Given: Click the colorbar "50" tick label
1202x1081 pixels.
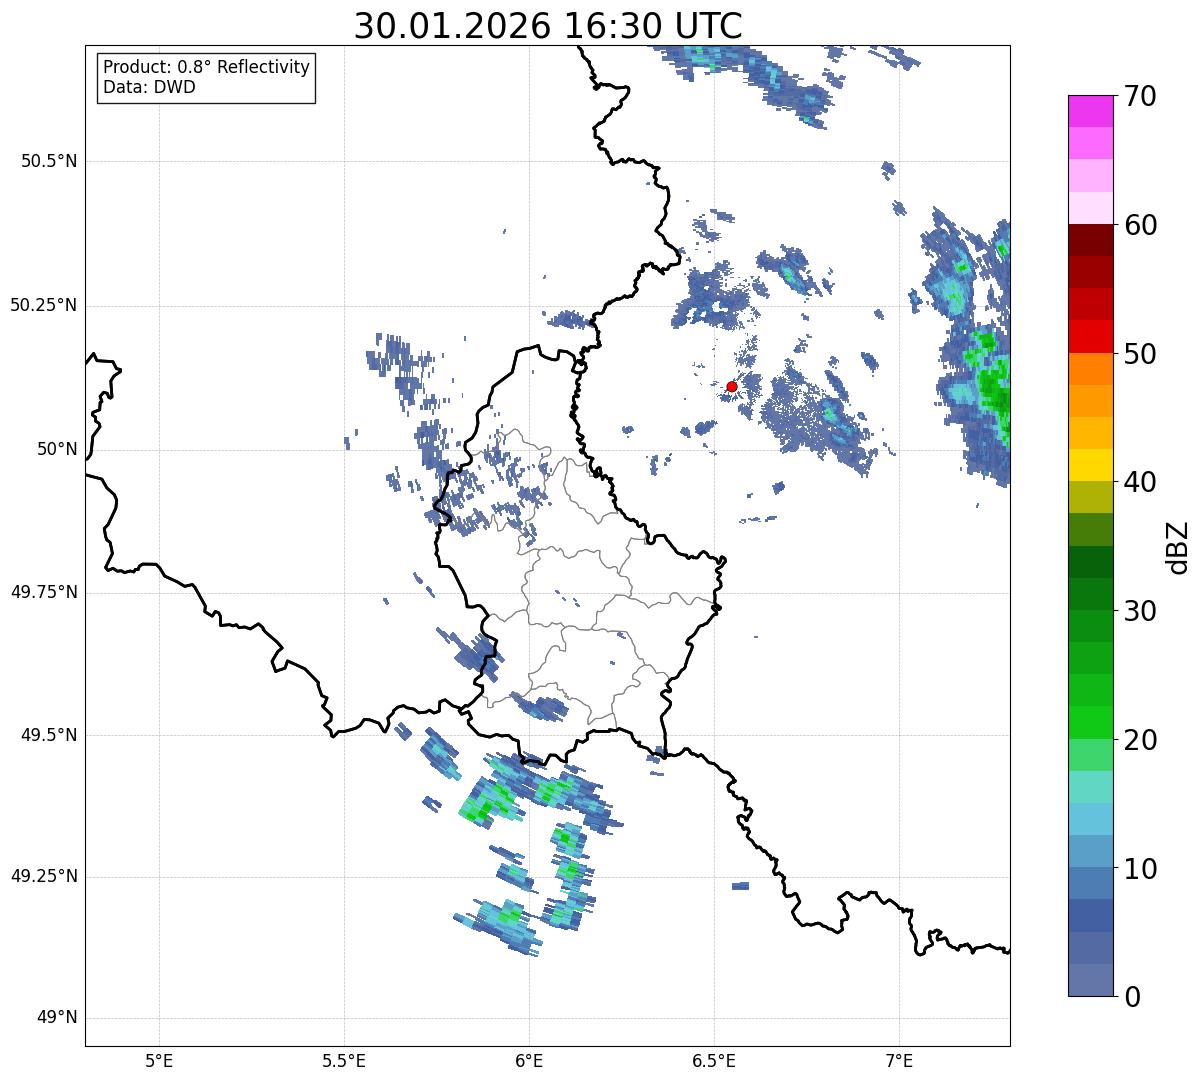Looking at the screenshot, I should (x=1140, y=354).
